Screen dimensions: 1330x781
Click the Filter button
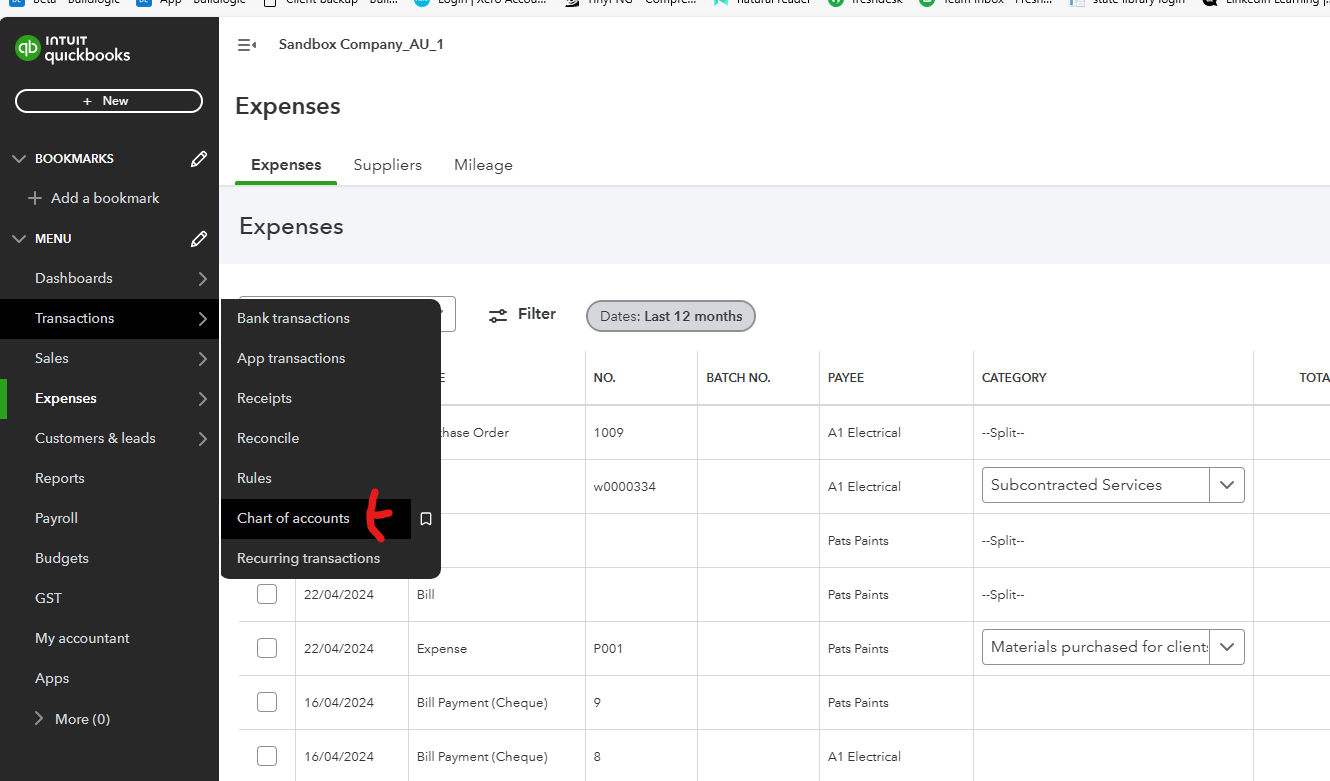pos(522,315)
